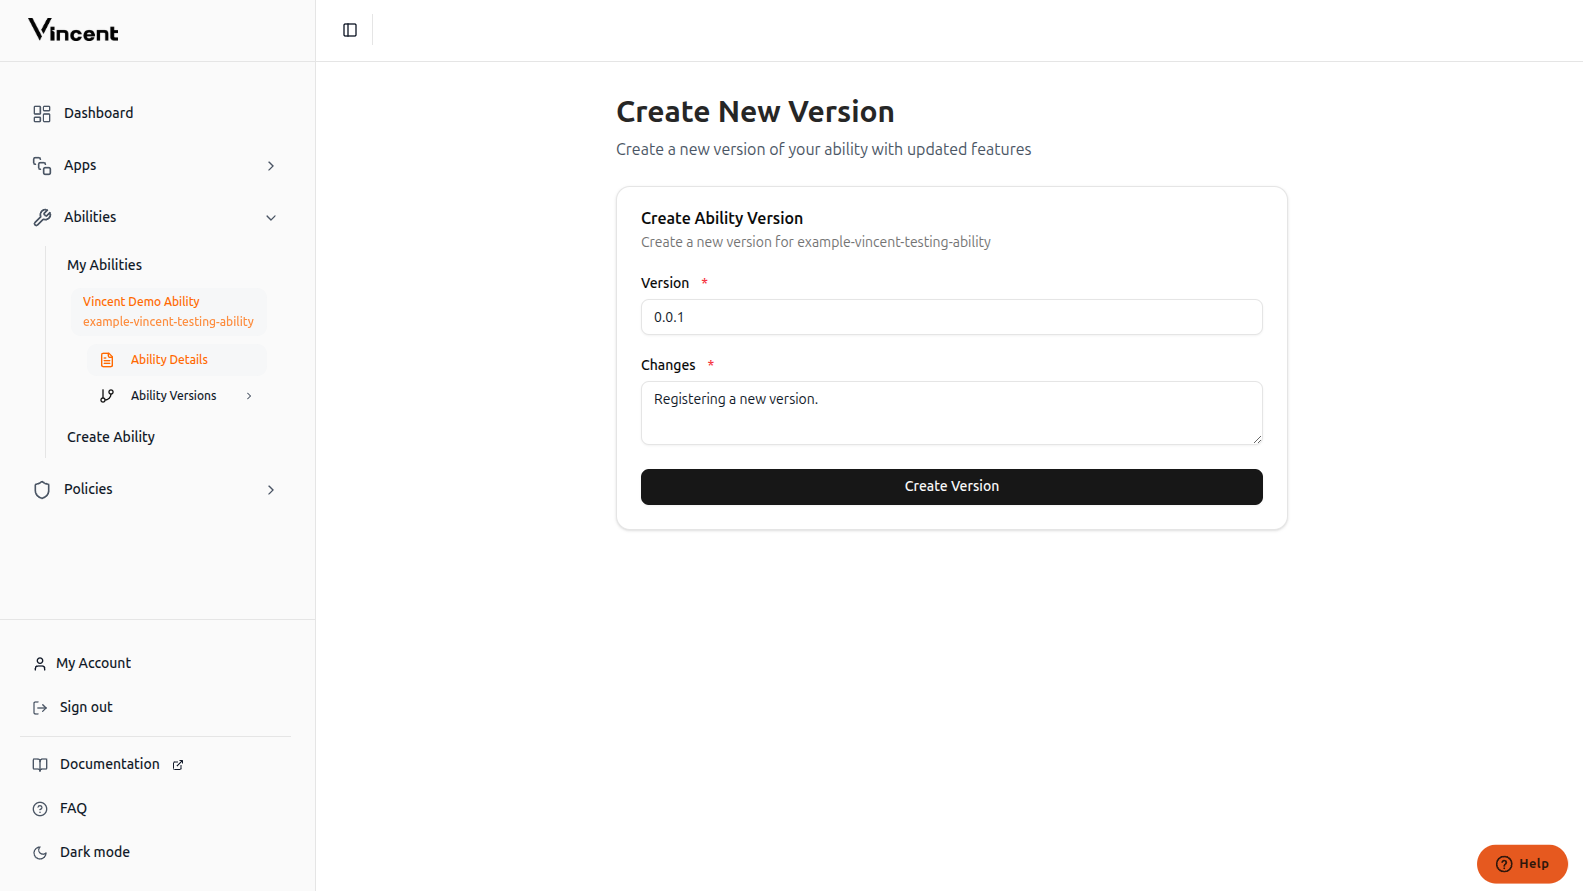This screenshot has width=1583, height=891.
Task: Click the Sign out arrow icon
Action: 40,708
